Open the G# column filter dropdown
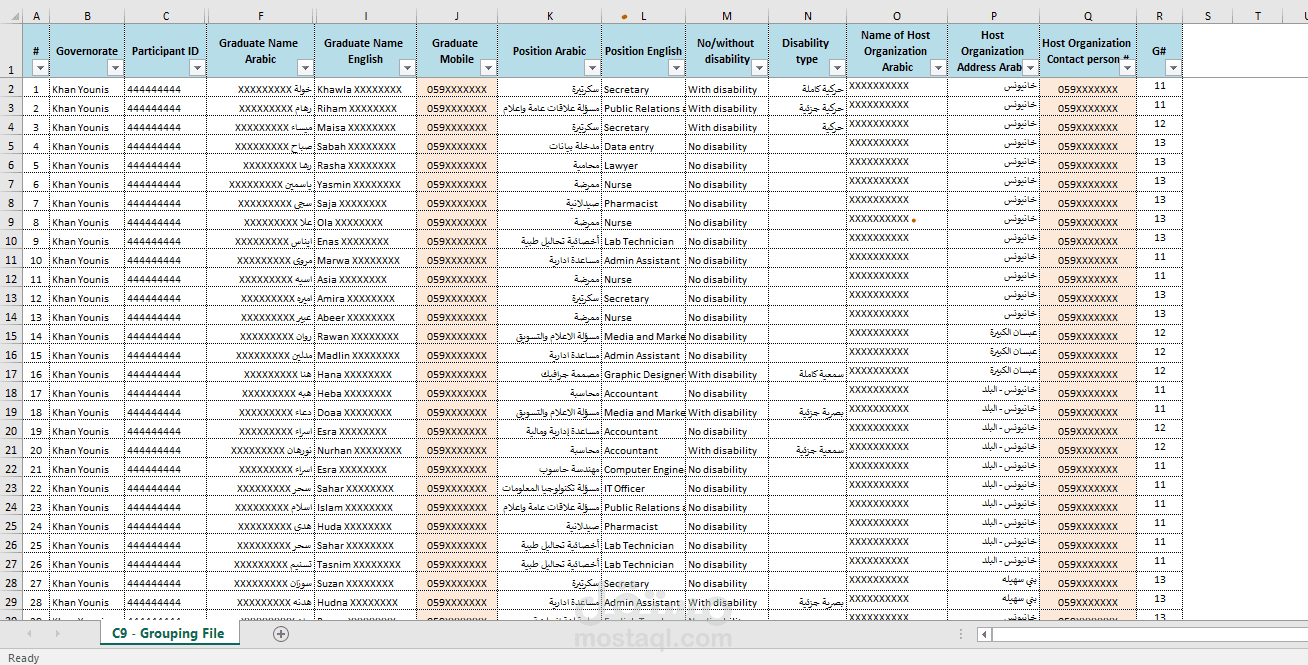This screenshot has height=665, width=1308. click(x=1173, y=68)
